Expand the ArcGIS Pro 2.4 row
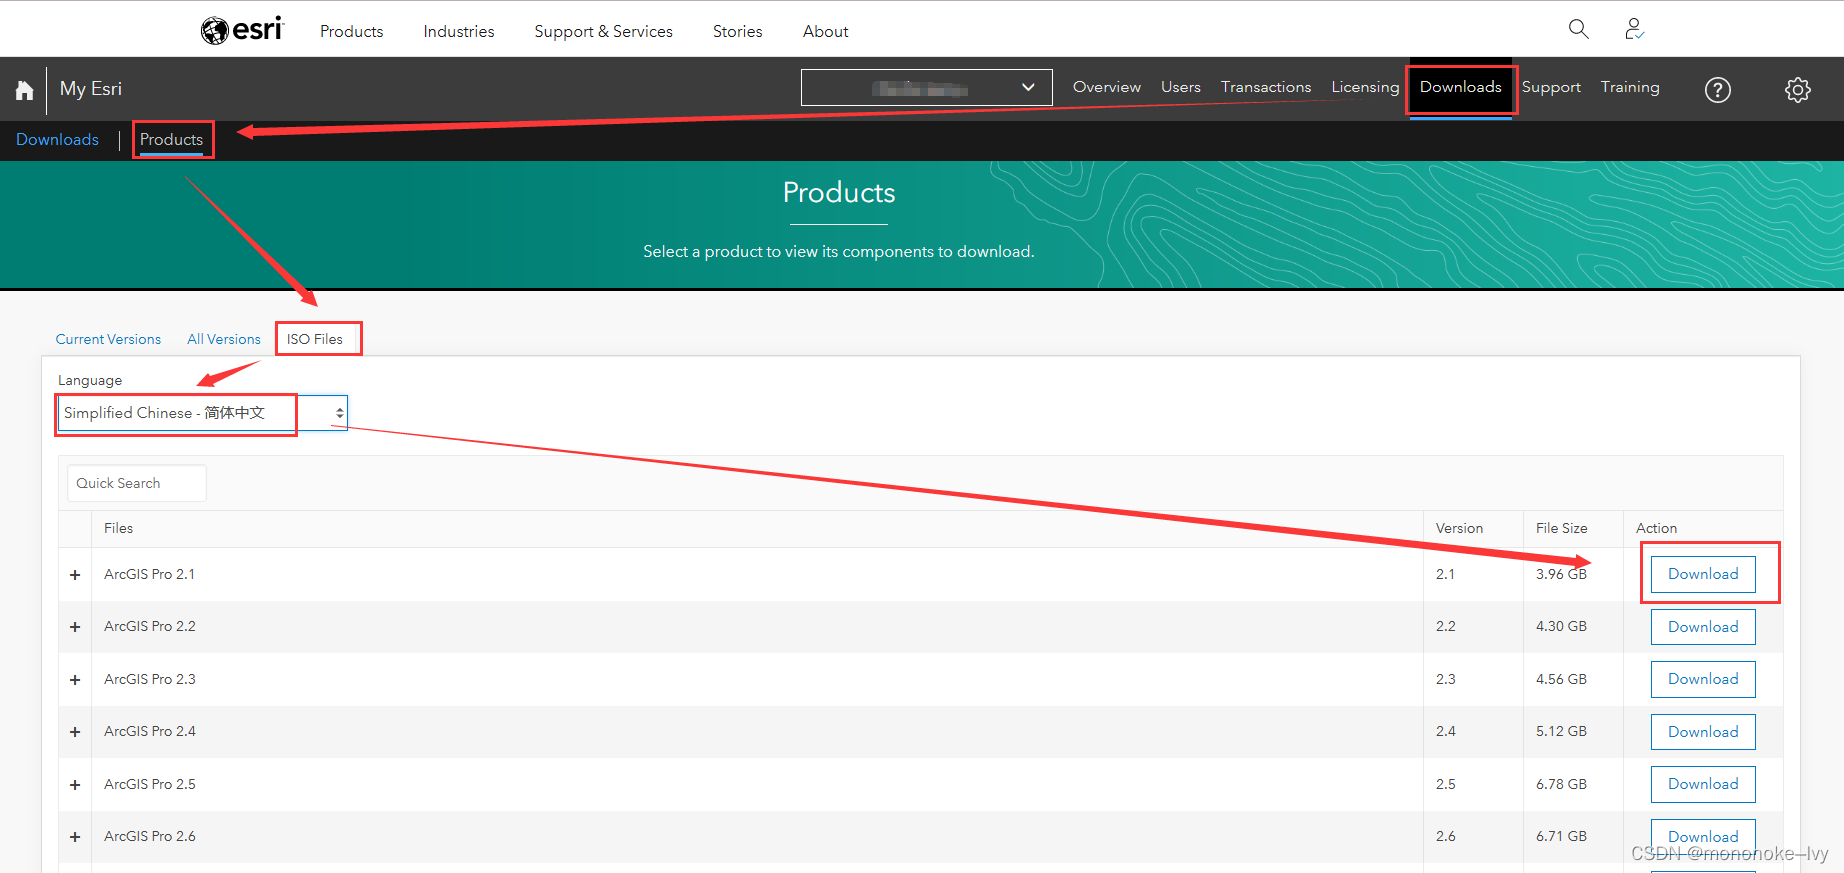 (x=75, y=732)
